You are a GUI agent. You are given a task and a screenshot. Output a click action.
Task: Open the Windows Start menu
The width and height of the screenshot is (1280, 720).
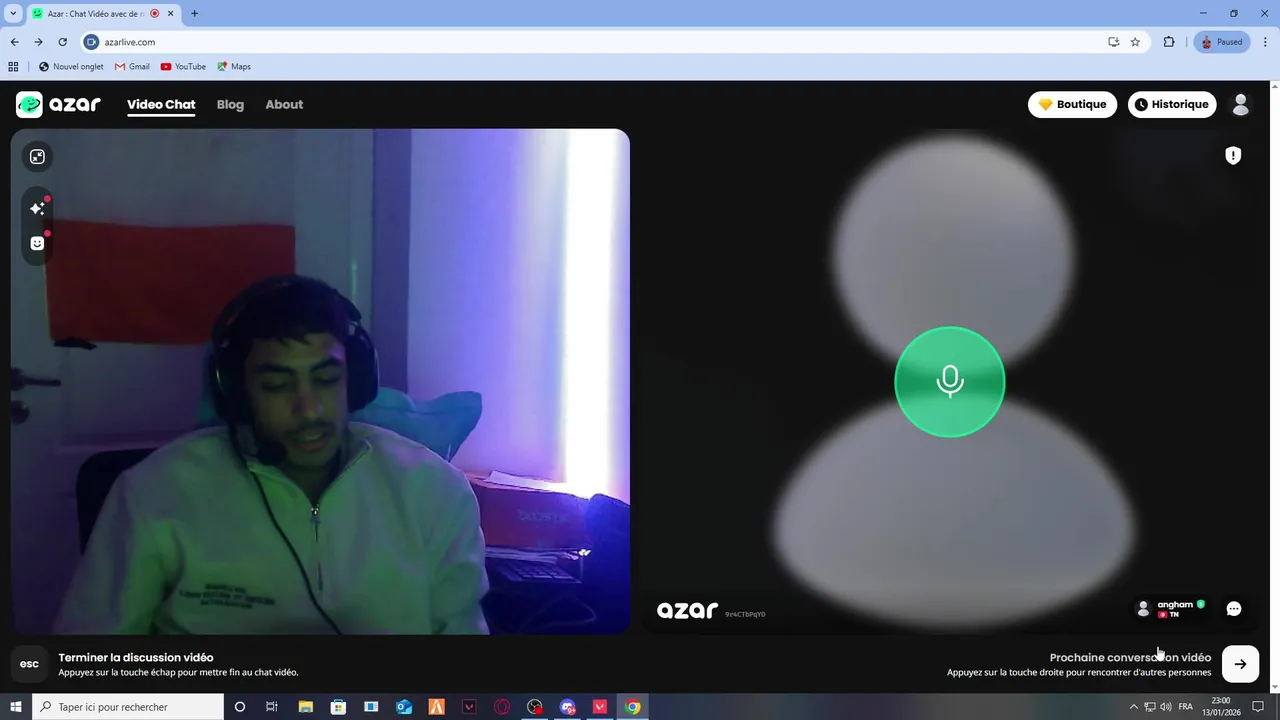point(15,707)
